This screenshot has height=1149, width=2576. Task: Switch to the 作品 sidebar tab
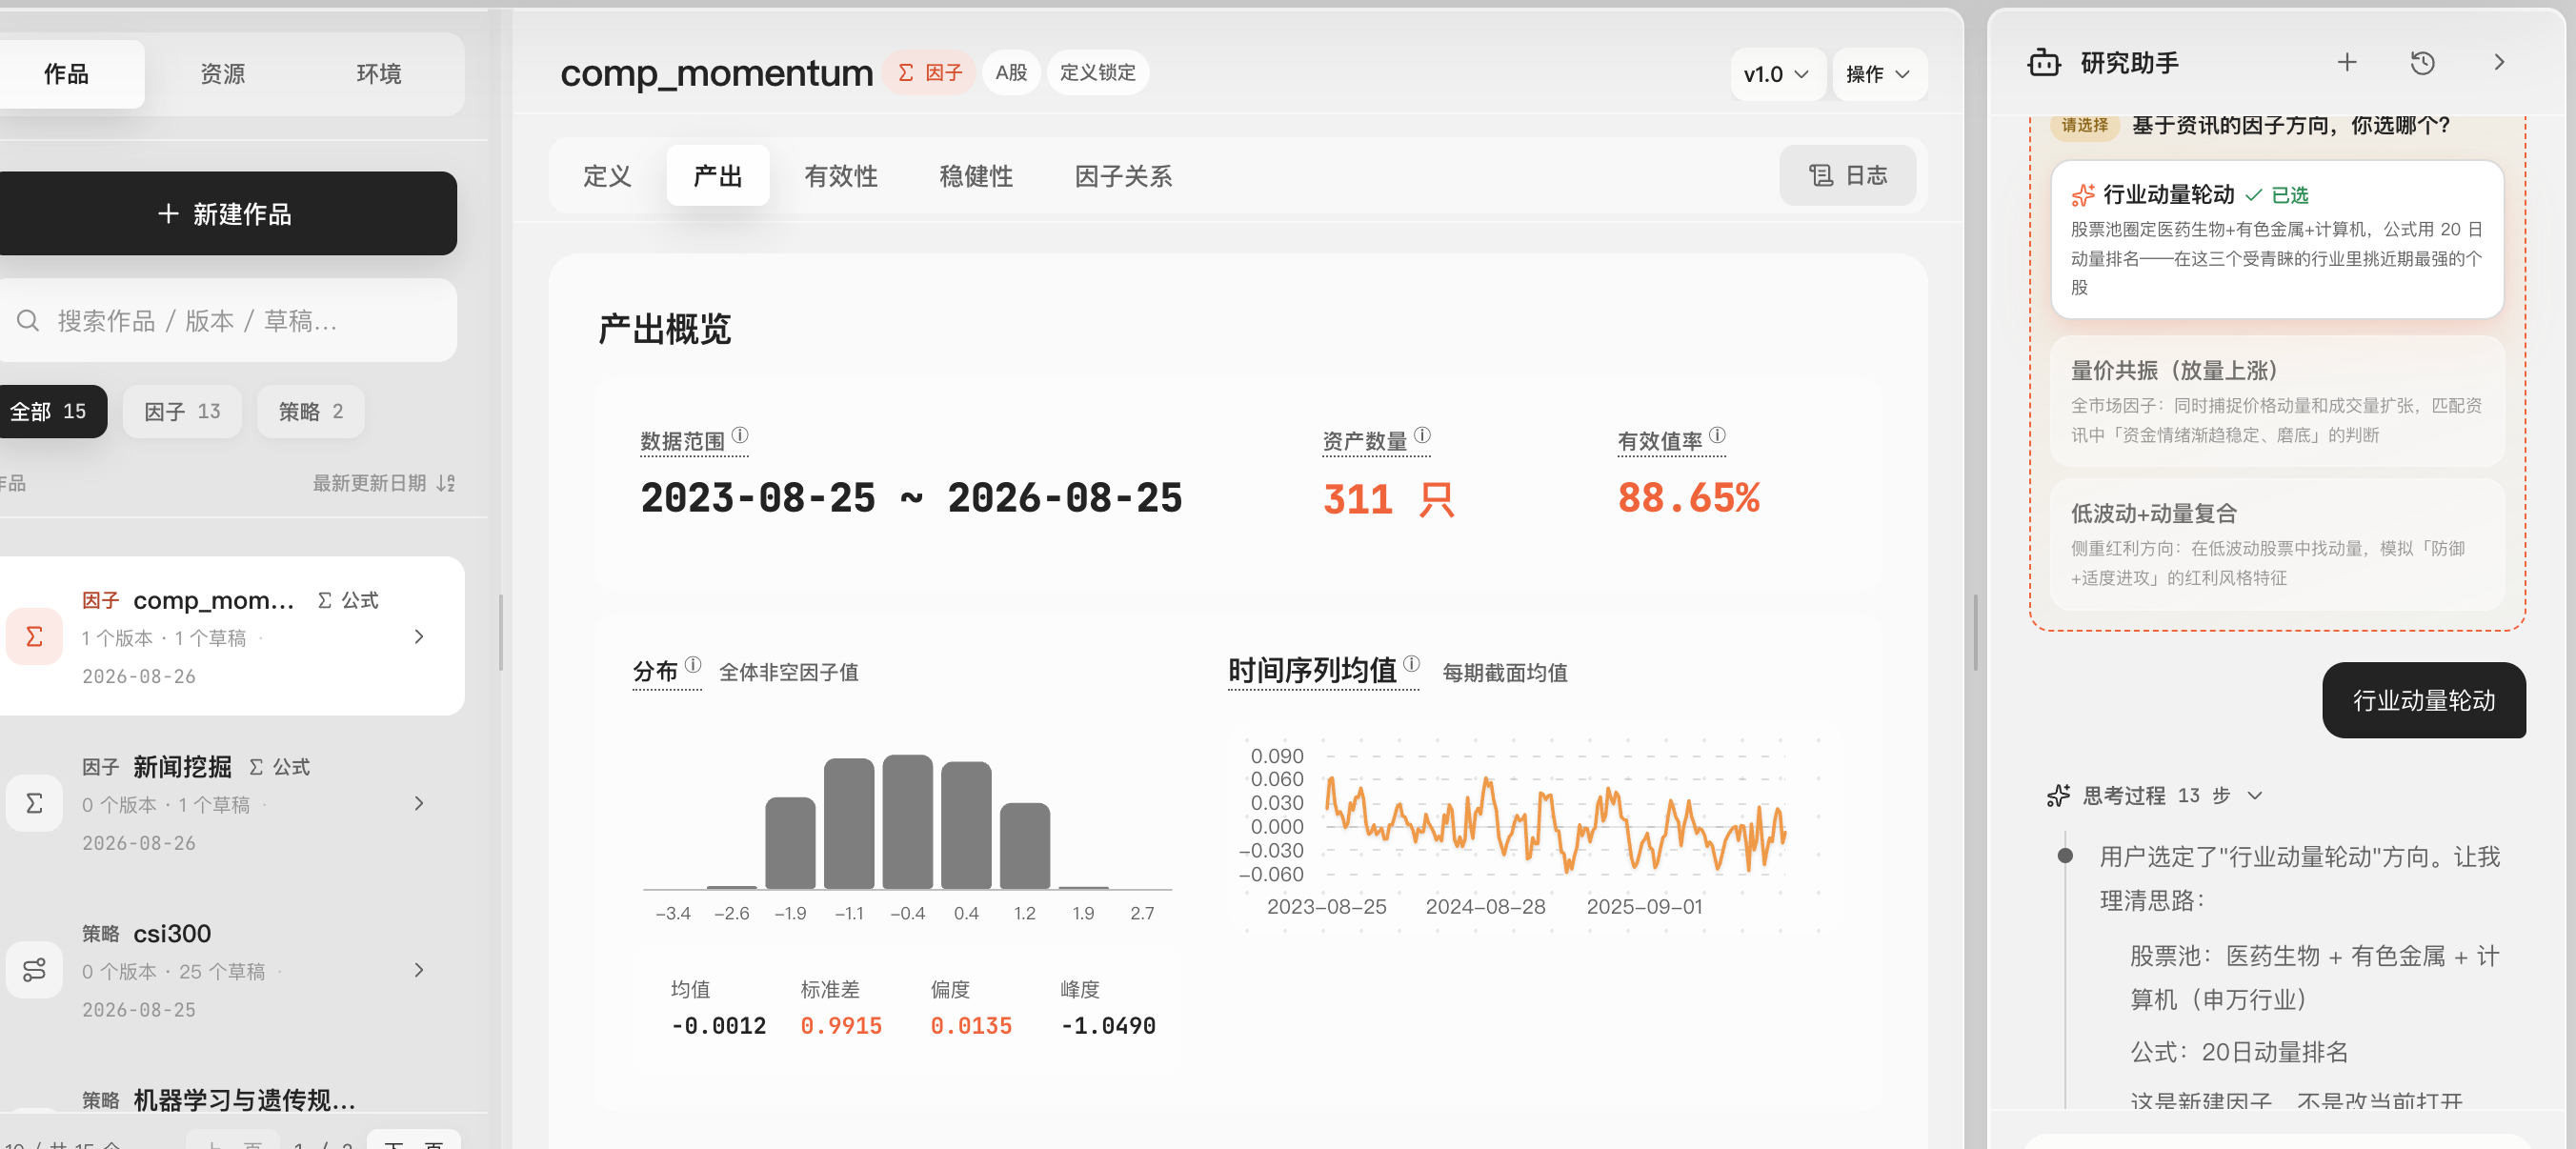pyautogui.click(x=67, y=74)
